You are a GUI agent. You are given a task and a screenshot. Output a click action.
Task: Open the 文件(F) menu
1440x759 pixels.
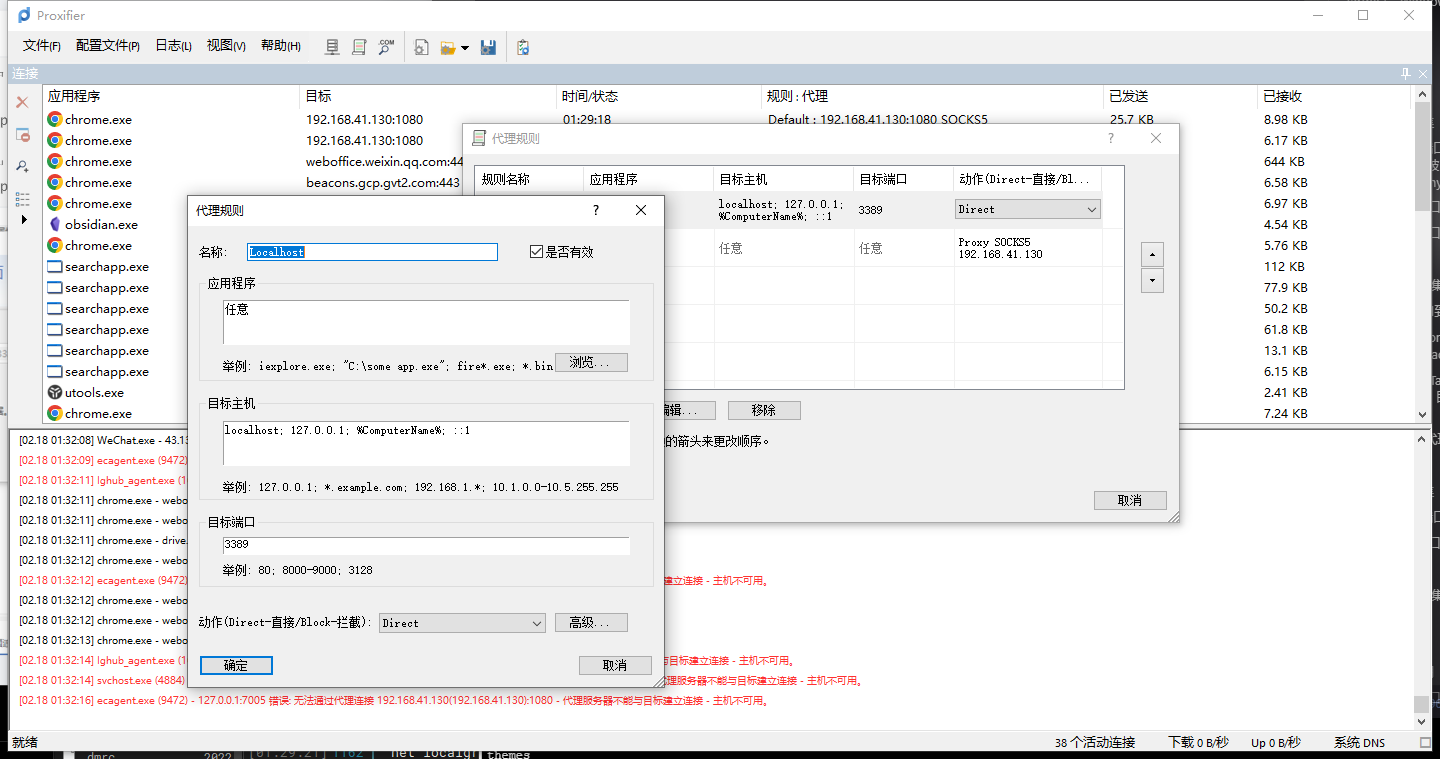click(x=42, y=46)
